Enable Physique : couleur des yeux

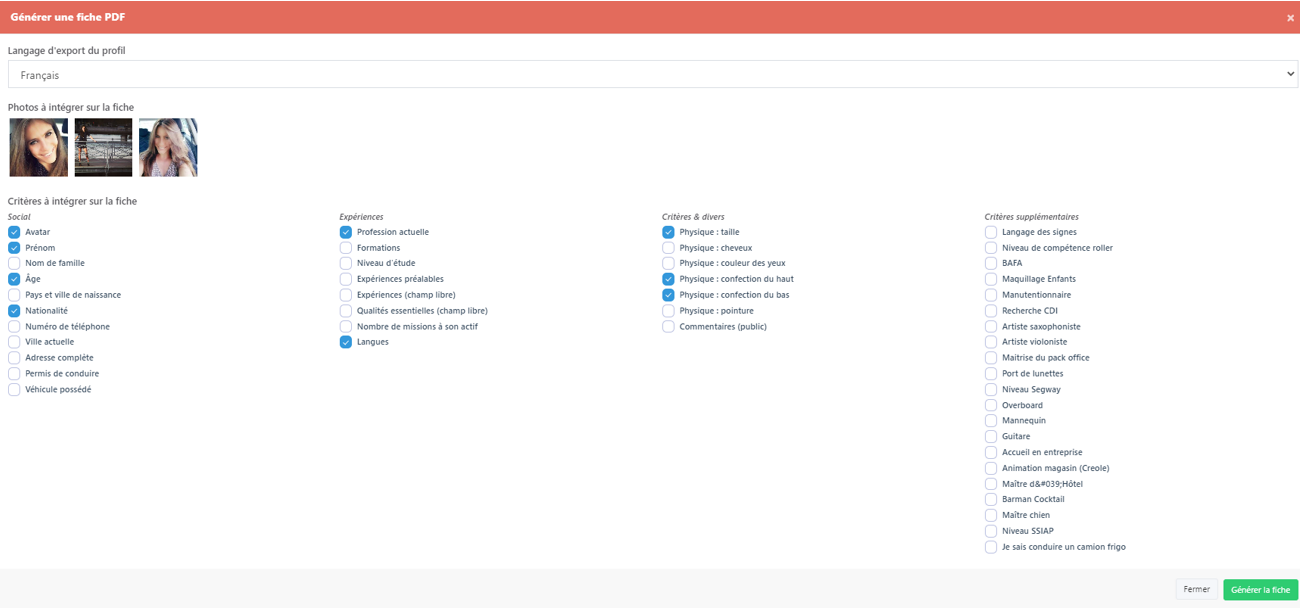click(668, 264)
